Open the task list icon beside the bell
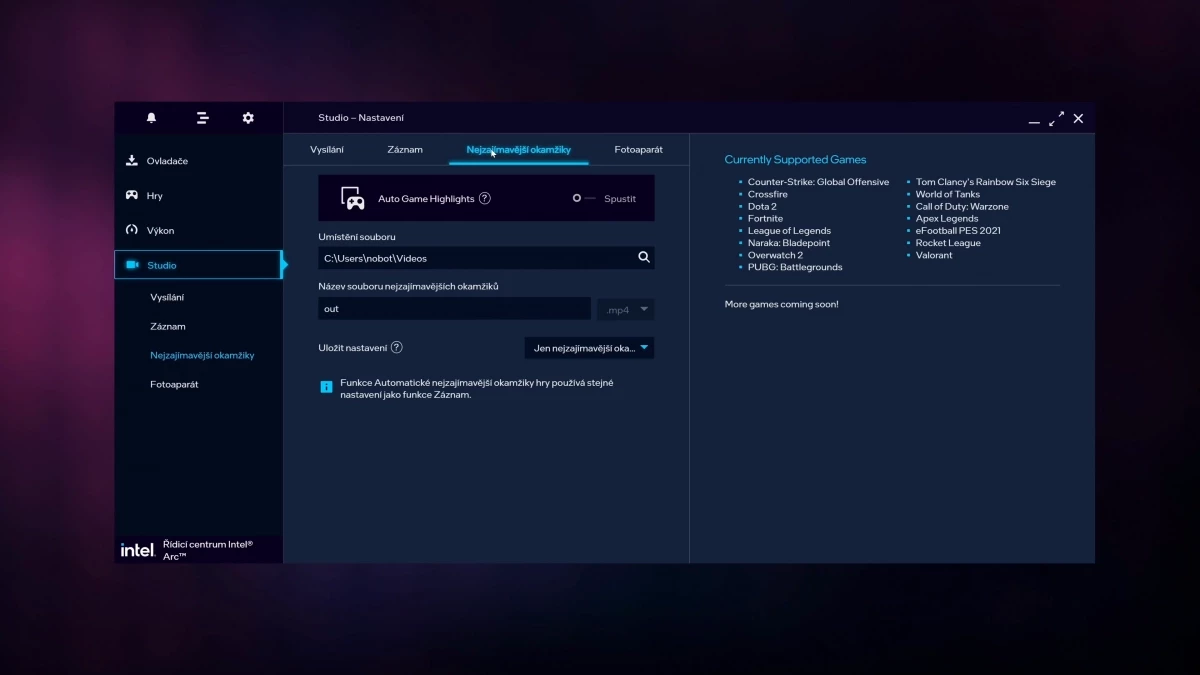 coord(202,118)
